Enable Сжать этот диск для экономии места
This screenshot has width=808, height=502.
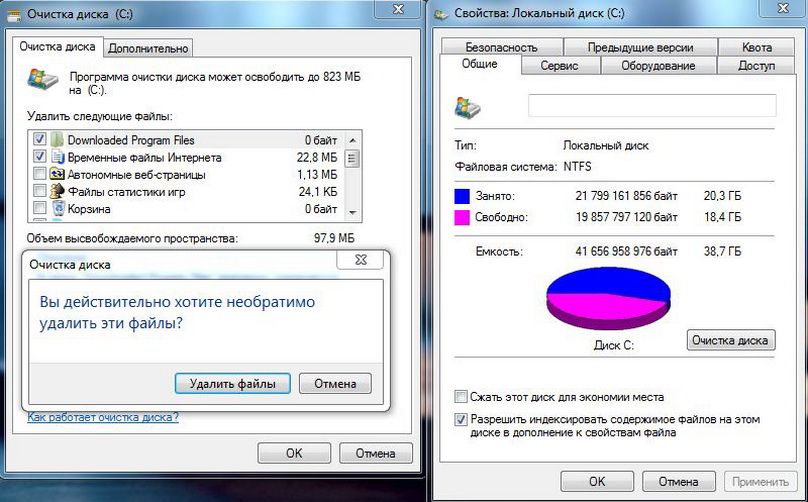tap(461, 397)
